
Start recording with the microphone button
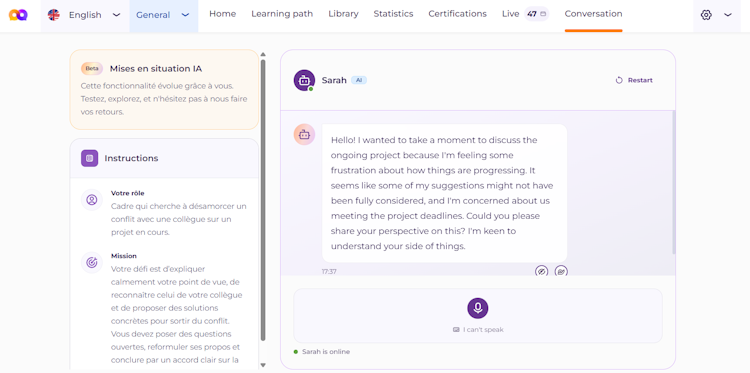click(478, 308)
